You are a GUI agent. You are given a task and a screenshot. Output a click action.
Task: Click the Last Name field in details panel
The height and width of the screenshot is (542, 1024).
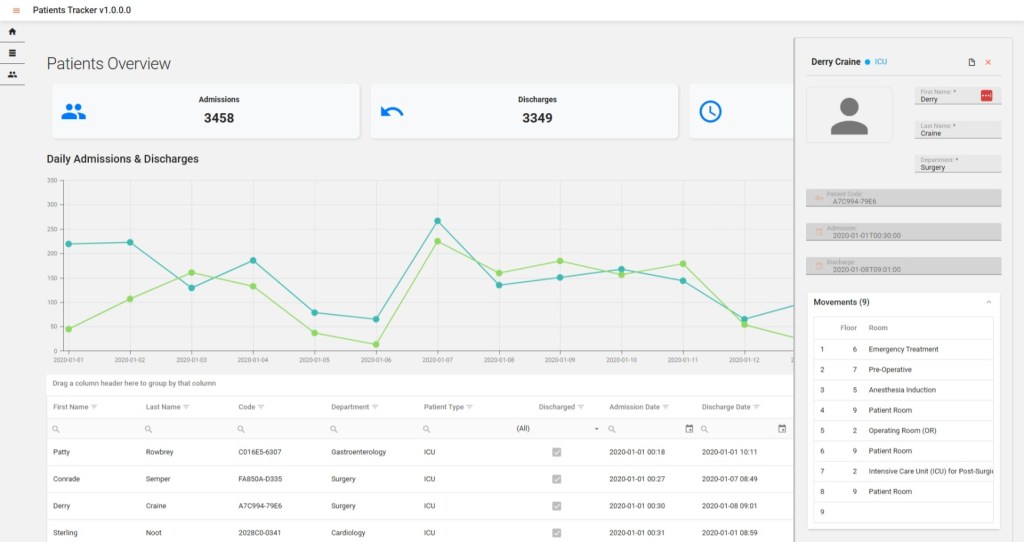click(x=958, y=132)
